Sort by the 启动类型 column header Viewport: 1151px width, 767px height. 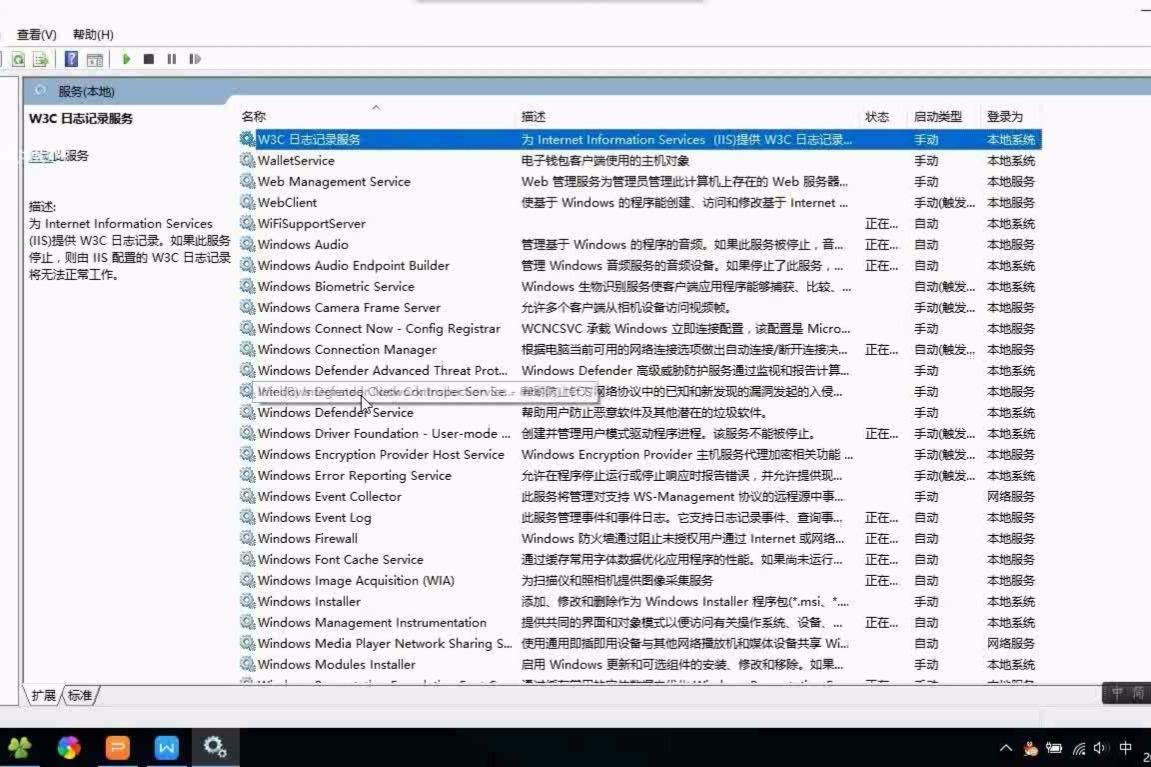pyautogui.click(x=937, y=117)
